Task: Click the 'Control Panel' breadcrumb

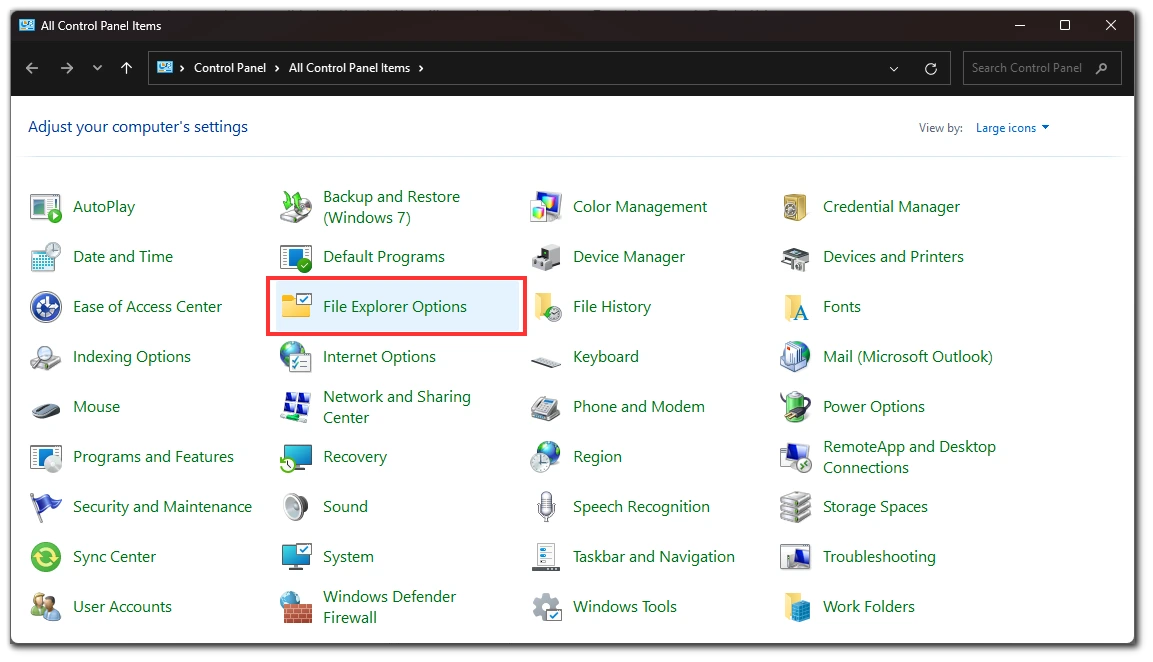Action: point(230,68)
